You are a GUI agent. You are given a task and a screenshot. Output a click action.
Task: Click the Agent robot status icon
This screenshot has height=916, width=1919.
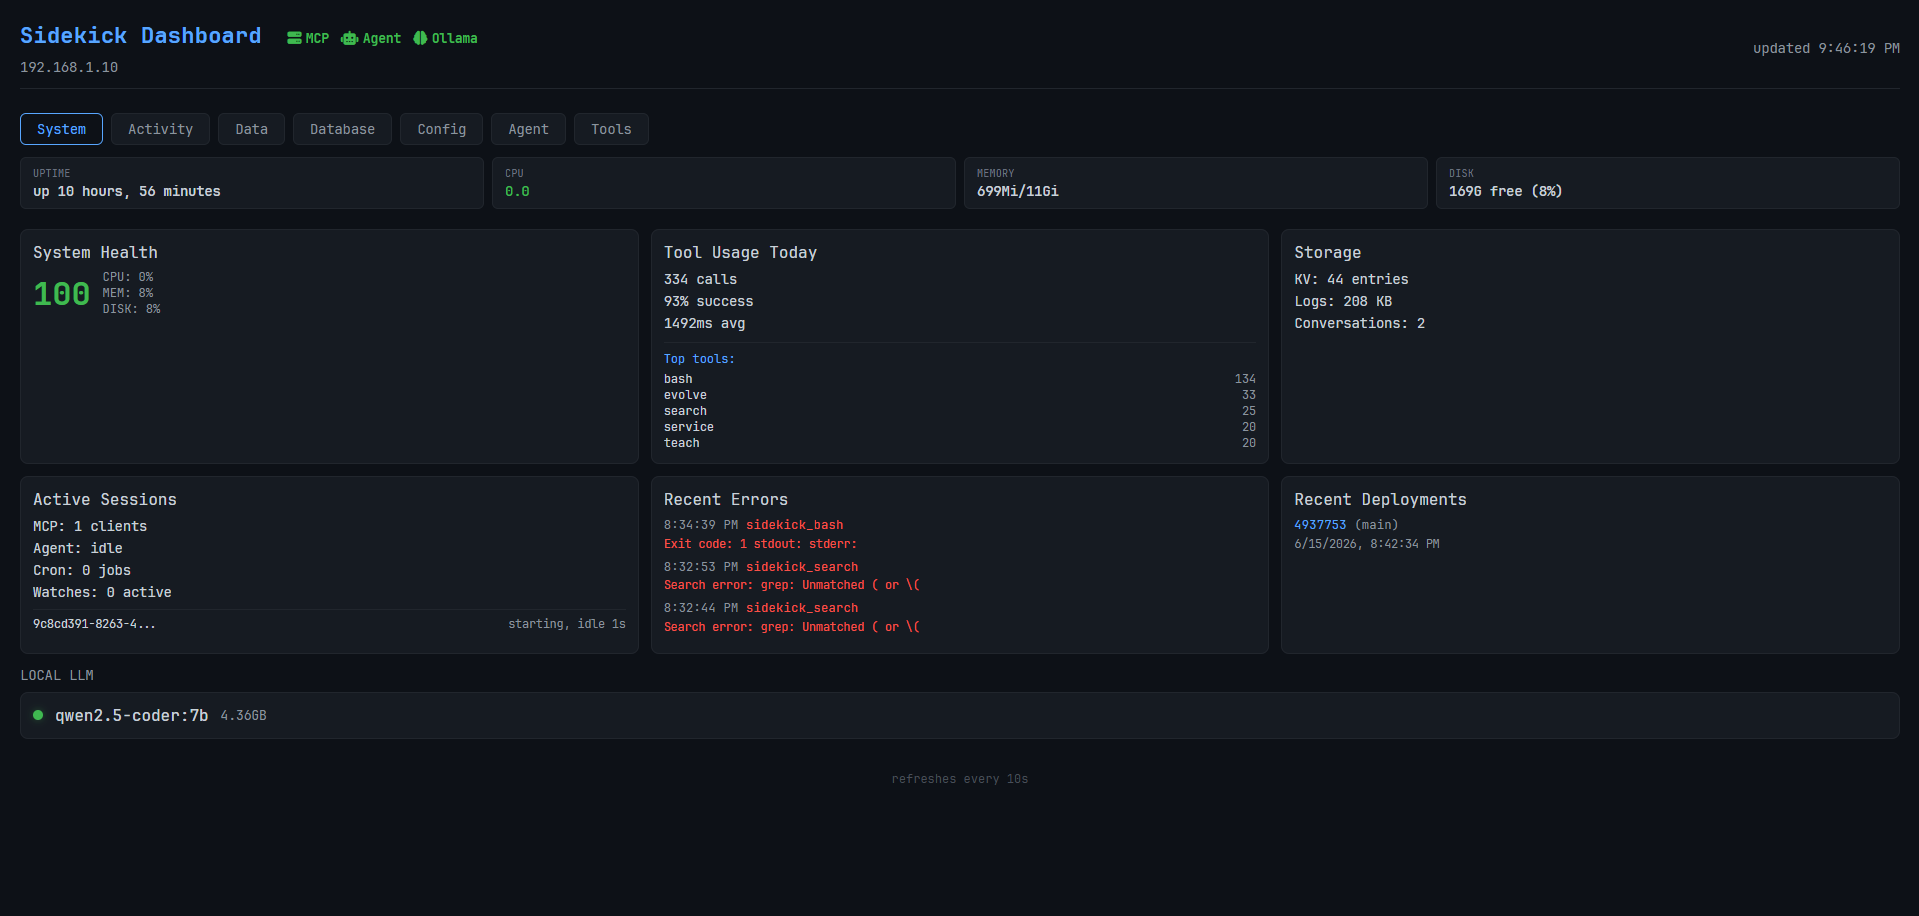coord(349,38)
